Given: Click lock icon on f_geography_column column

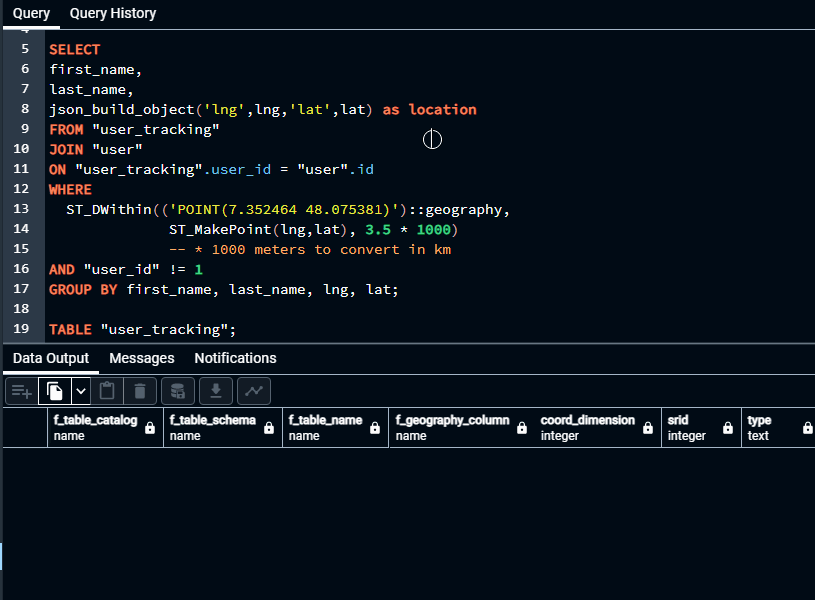Looking at the screenshot, I should click(522, 428).
